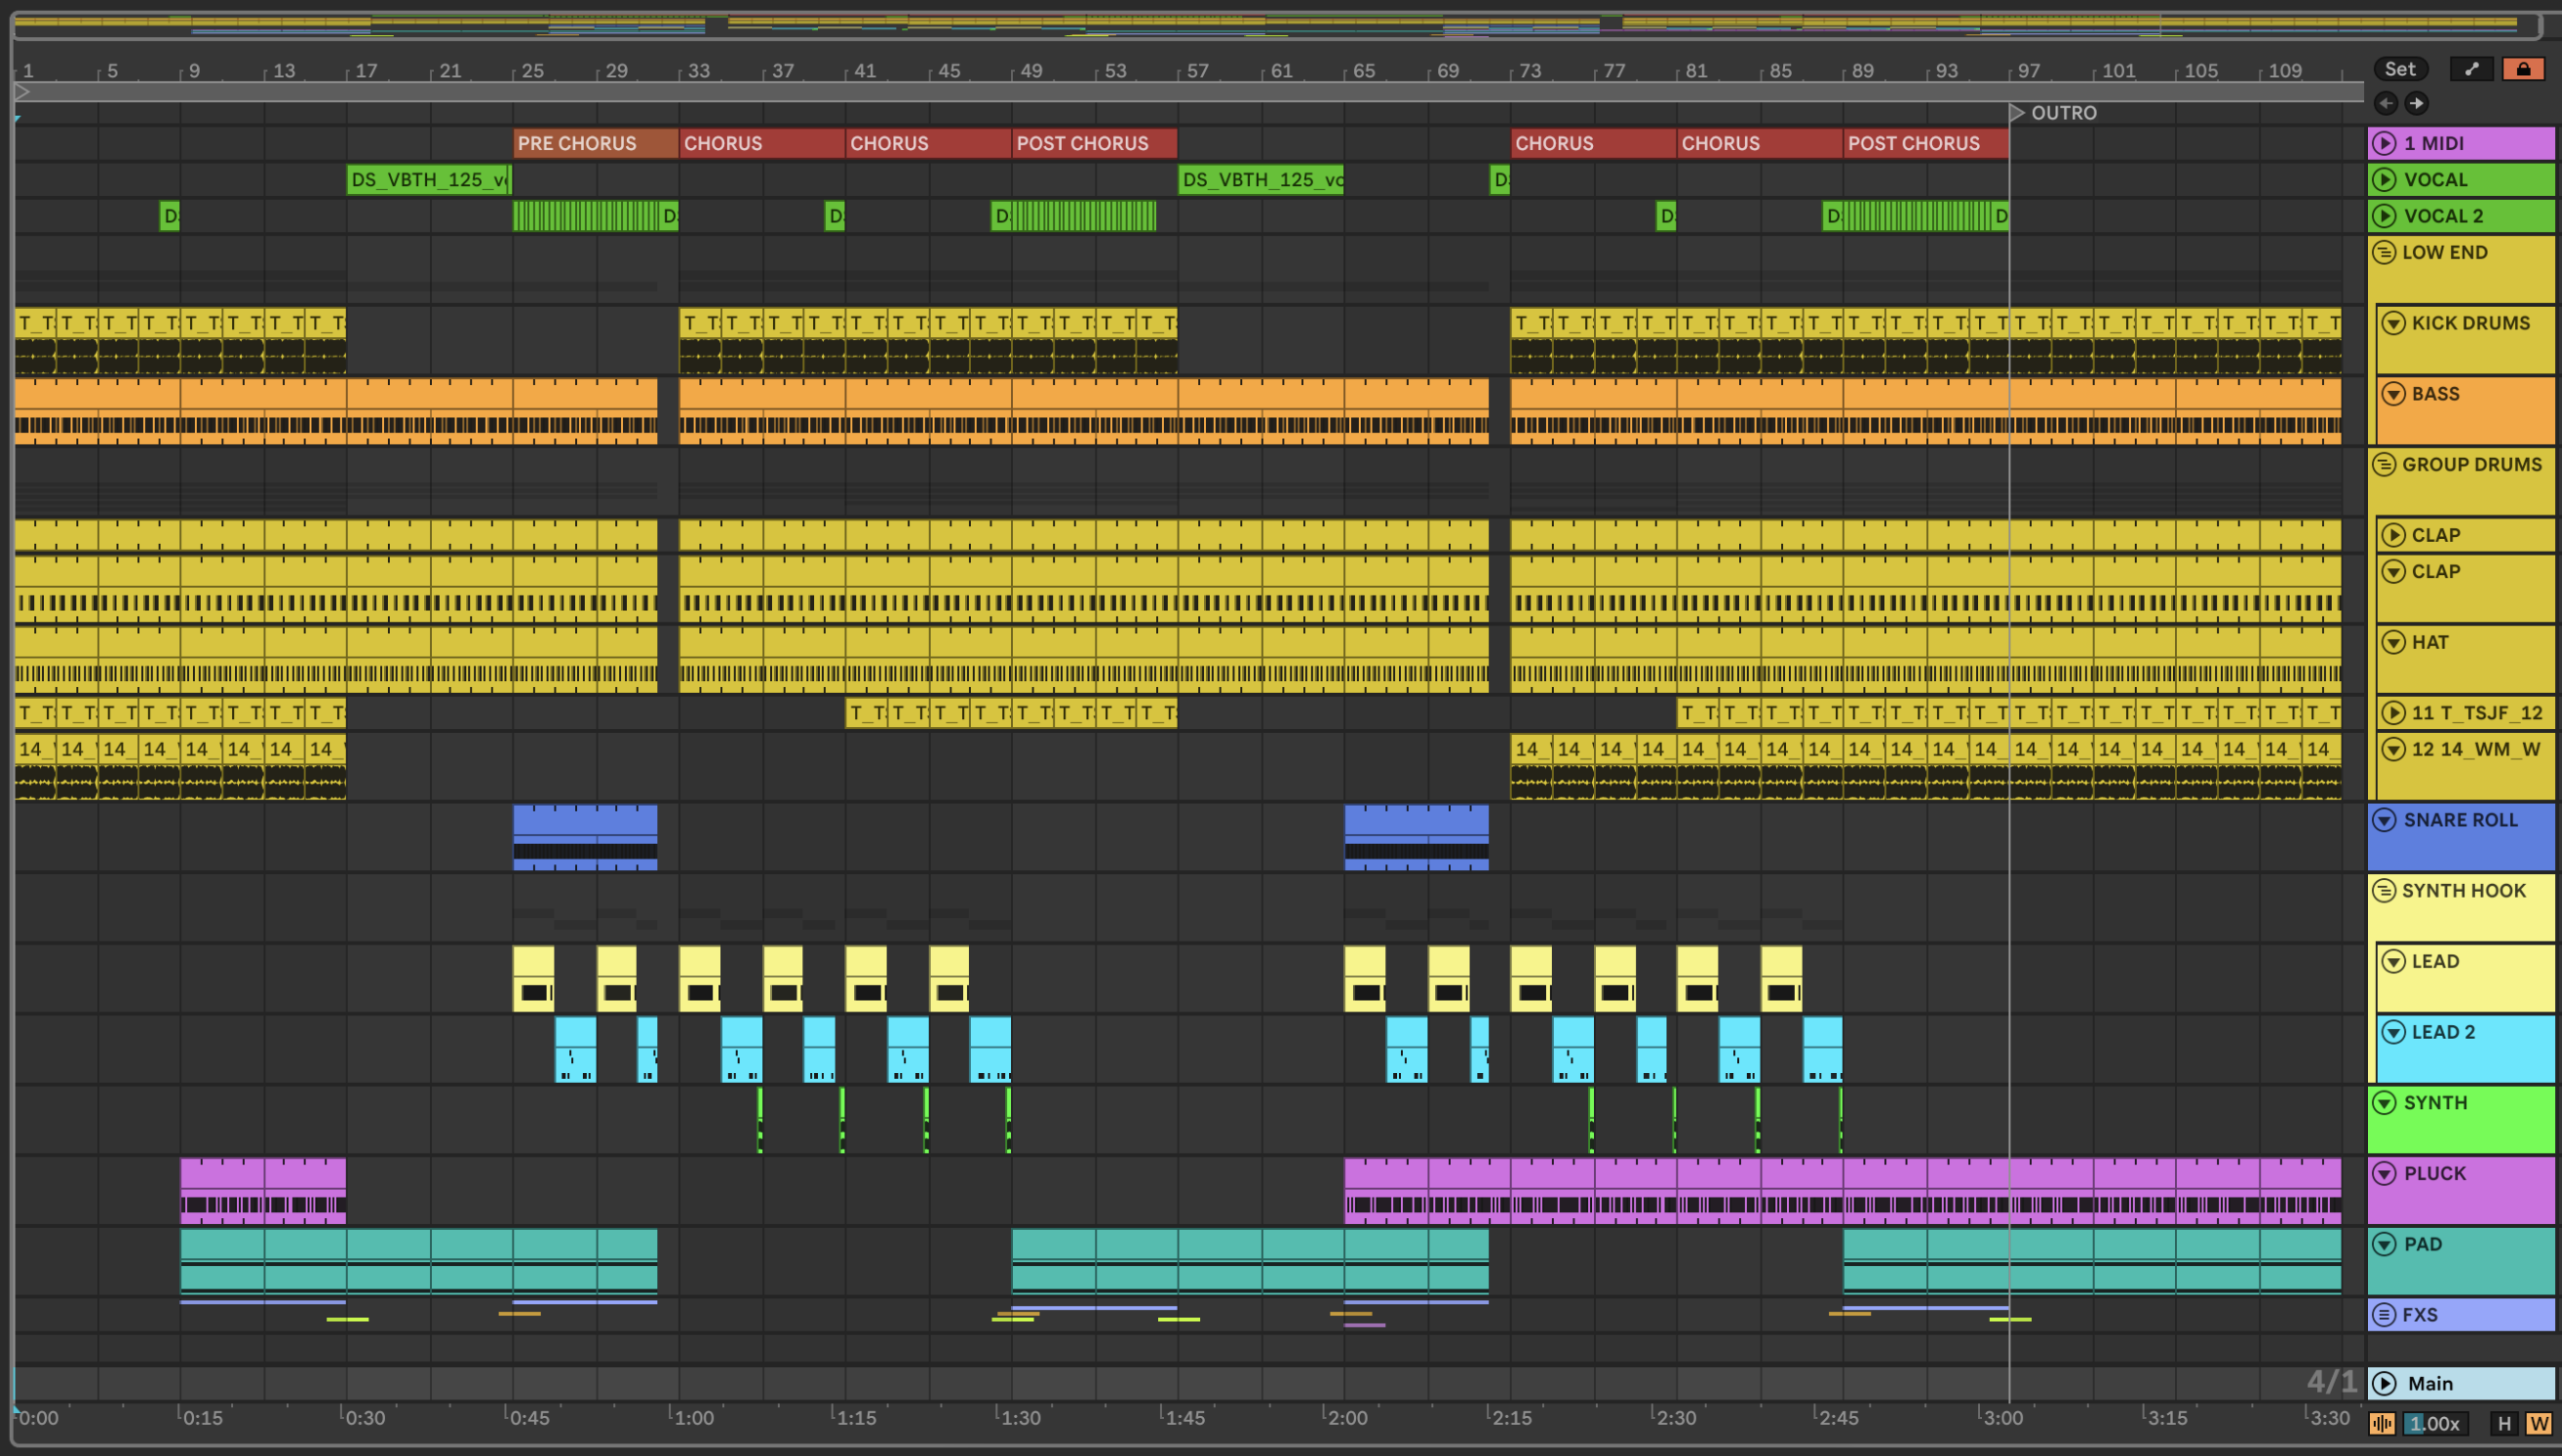Click the Main track play icon
The width and height of the screenshot is (2562, 1456).
pos(2384,1383)
